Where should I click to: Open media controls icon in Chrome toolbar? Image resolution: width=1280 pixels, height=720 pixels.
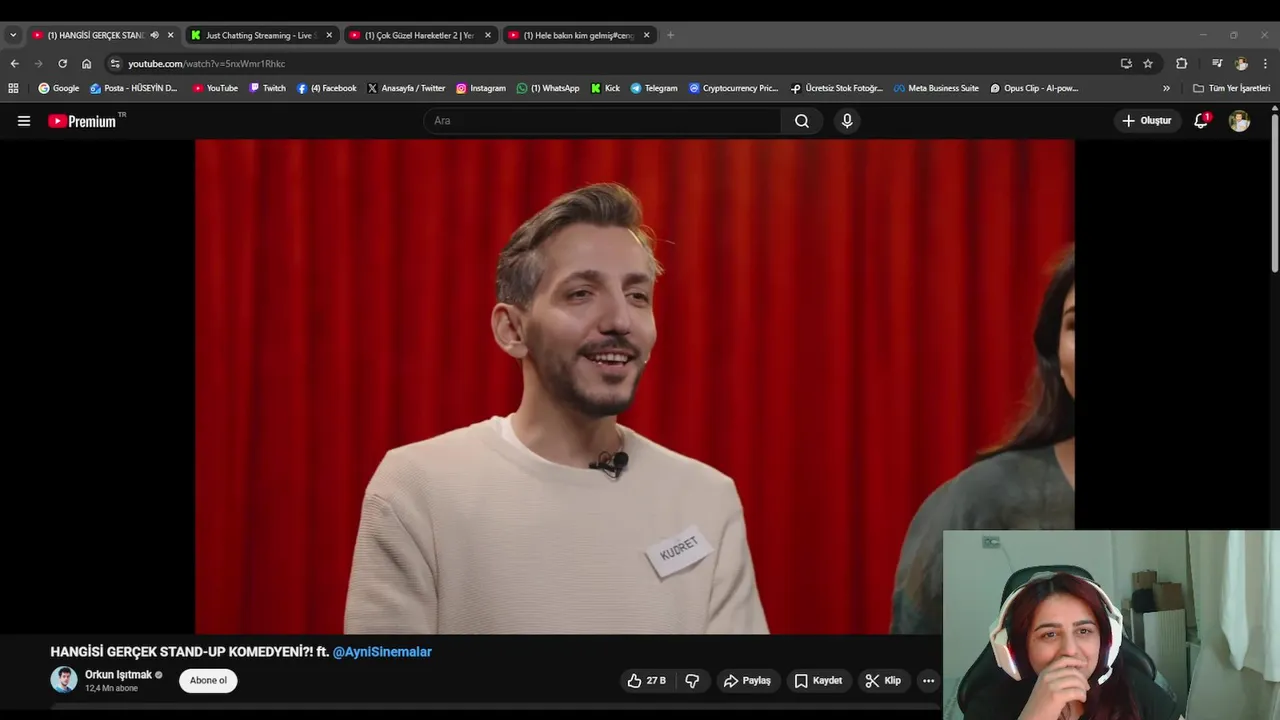pos(1217,63)
